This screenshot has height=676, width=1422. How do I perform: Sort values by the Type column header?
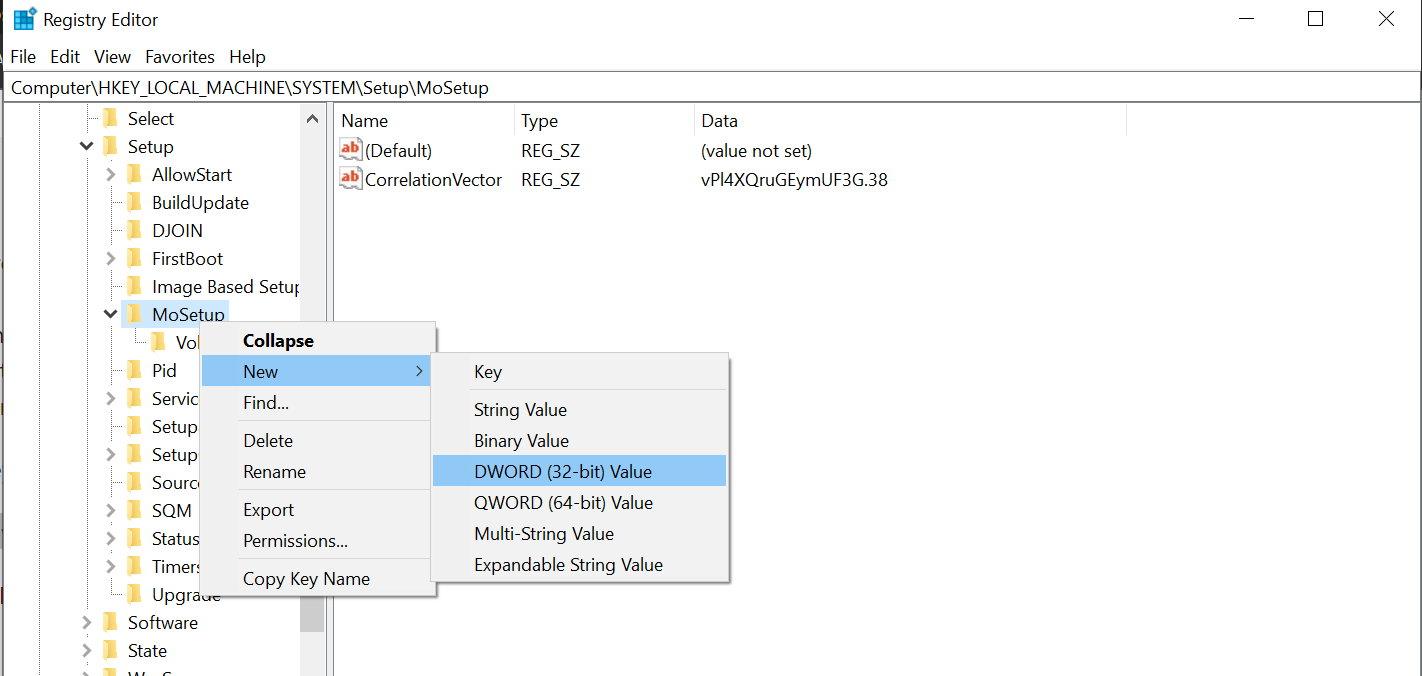coord(540,121)
